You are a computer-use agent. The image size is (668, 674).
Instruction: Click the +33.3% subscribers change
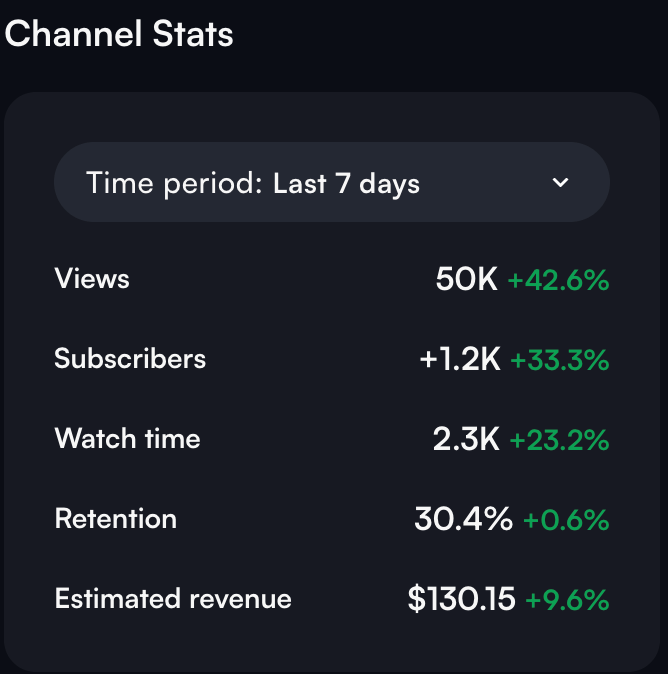tap(559, 360)
